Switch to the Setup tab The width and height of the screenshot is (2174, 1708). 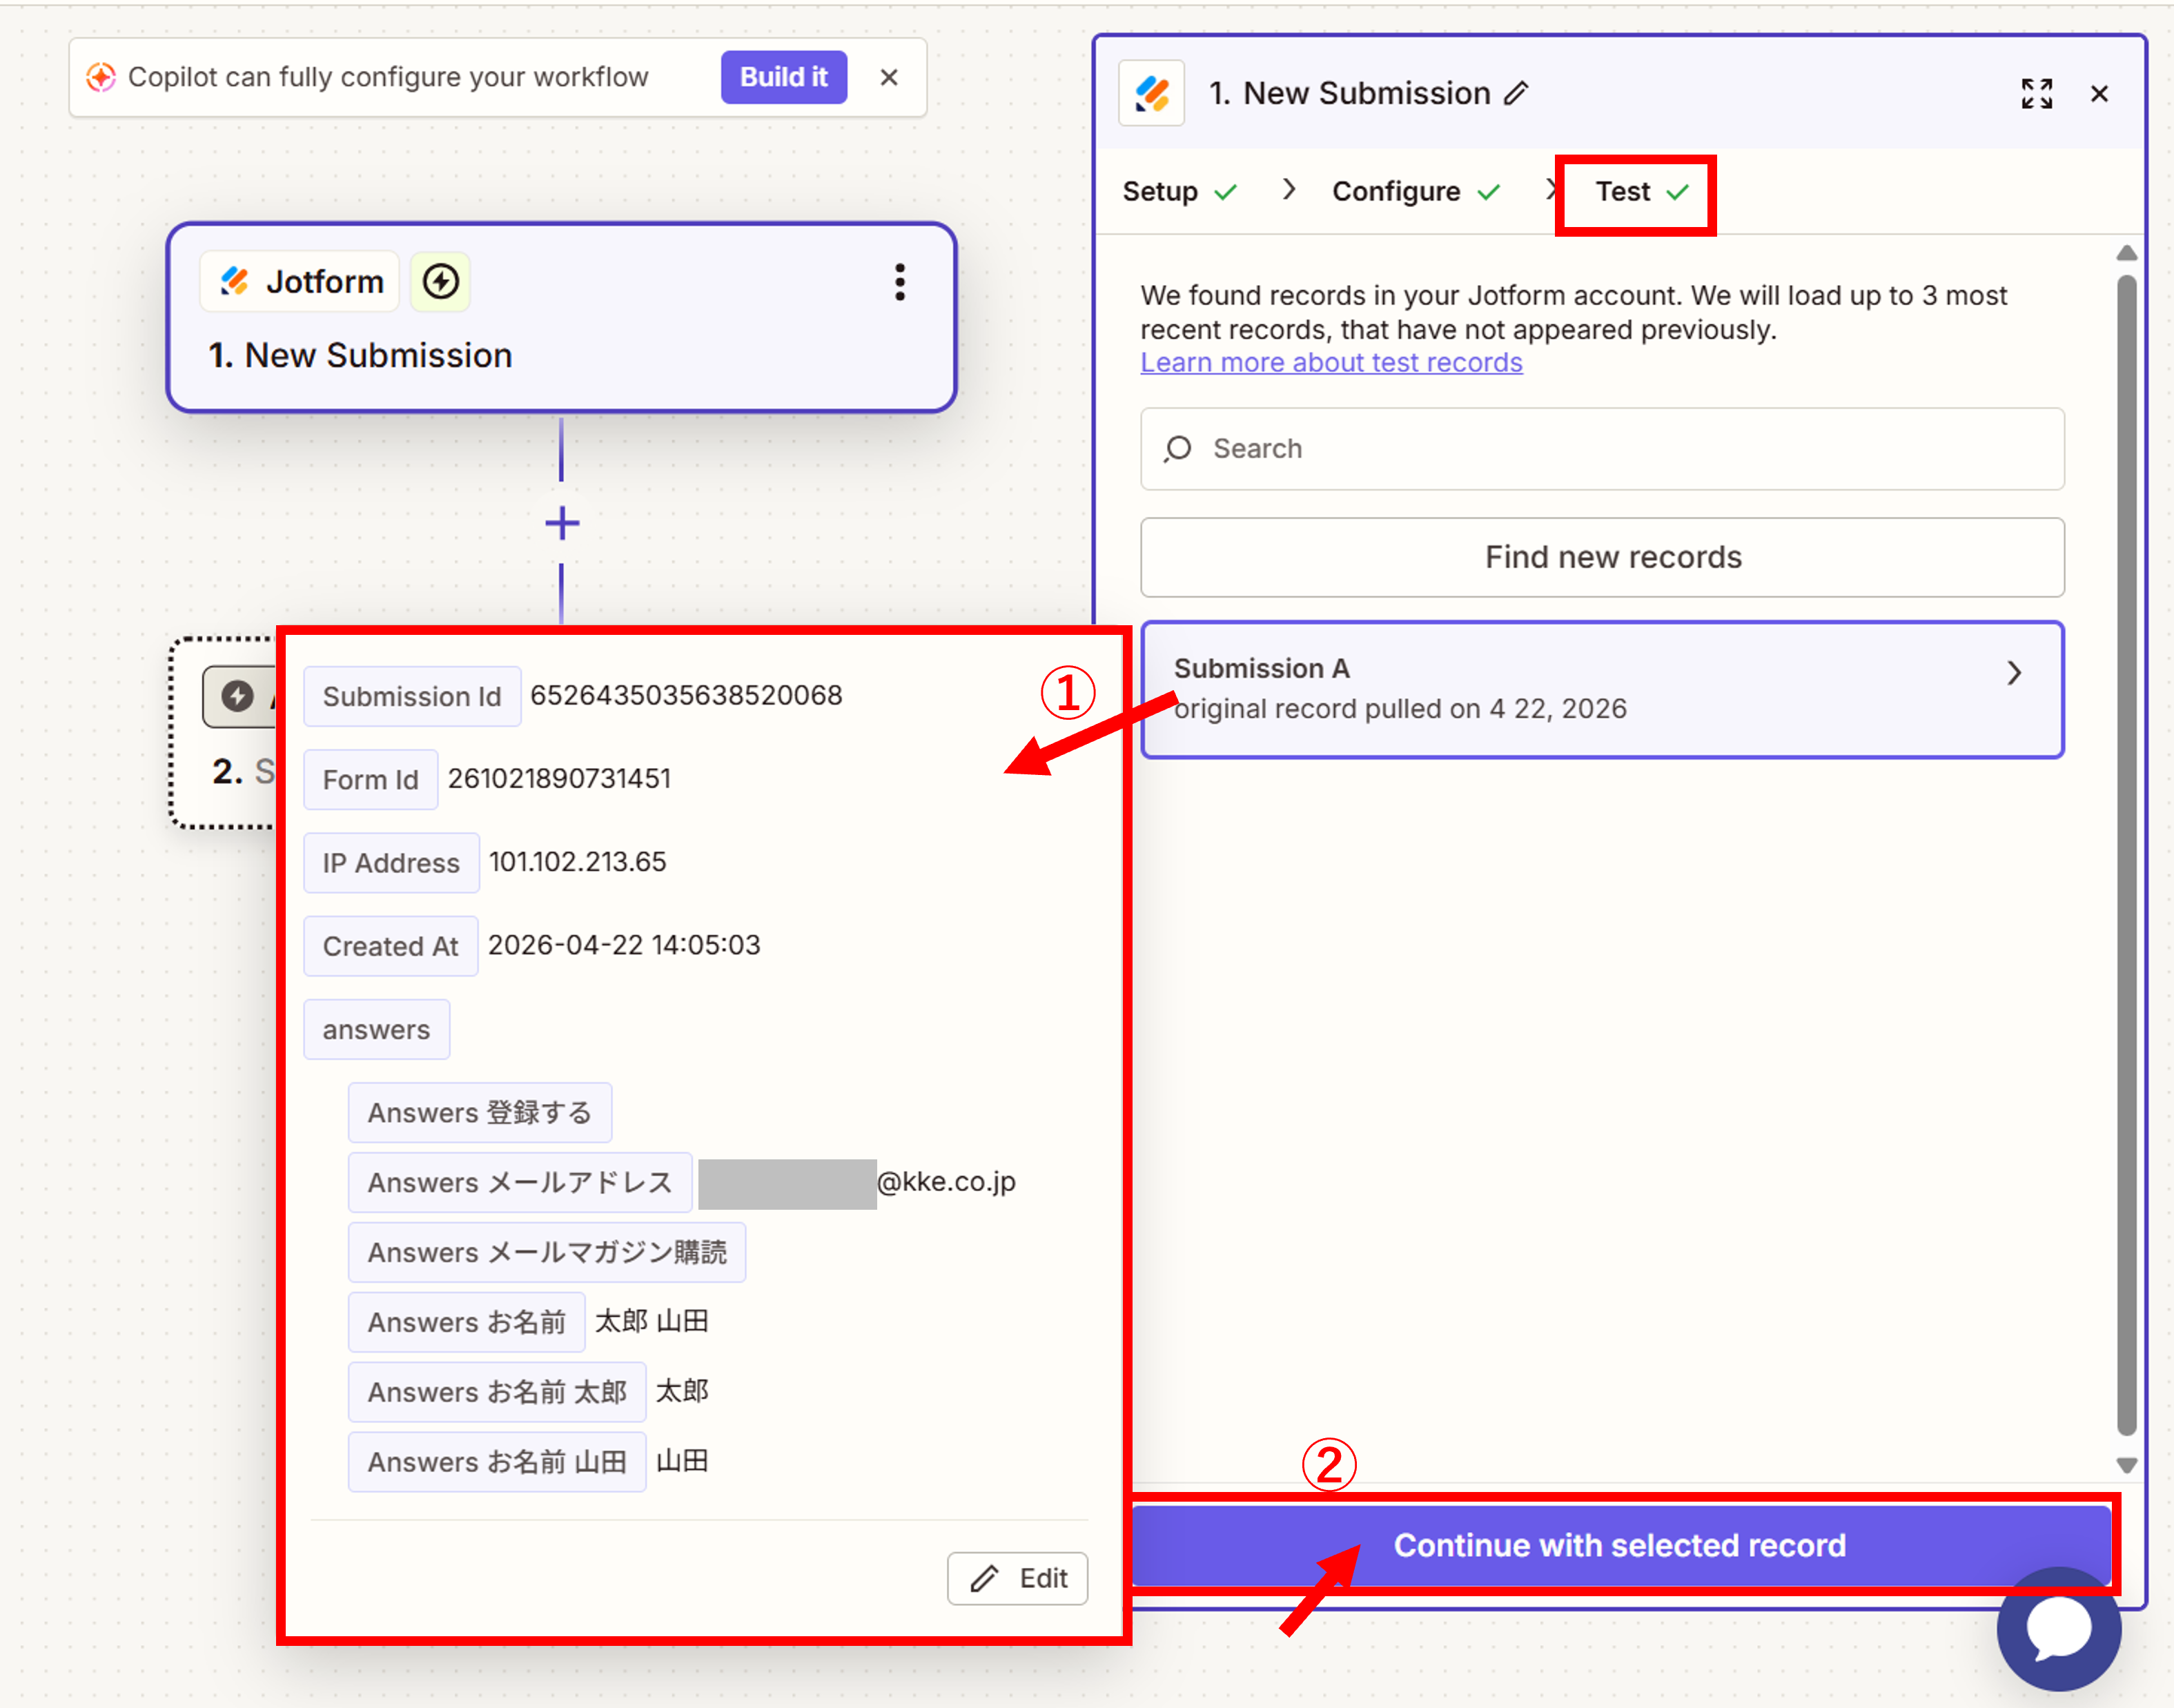(1160, 191)
